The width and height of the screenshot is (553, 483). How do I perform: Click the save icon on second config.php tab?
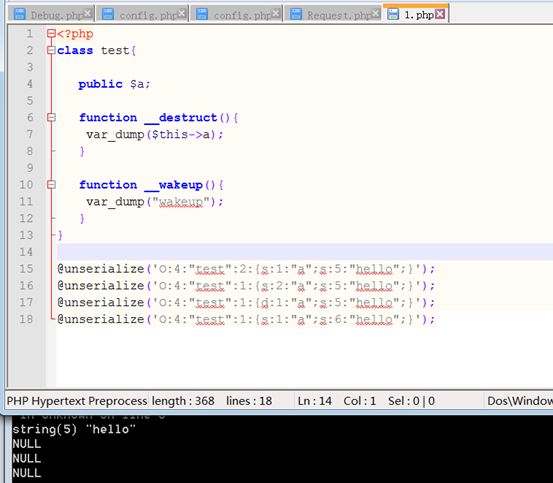click(202, 14)
